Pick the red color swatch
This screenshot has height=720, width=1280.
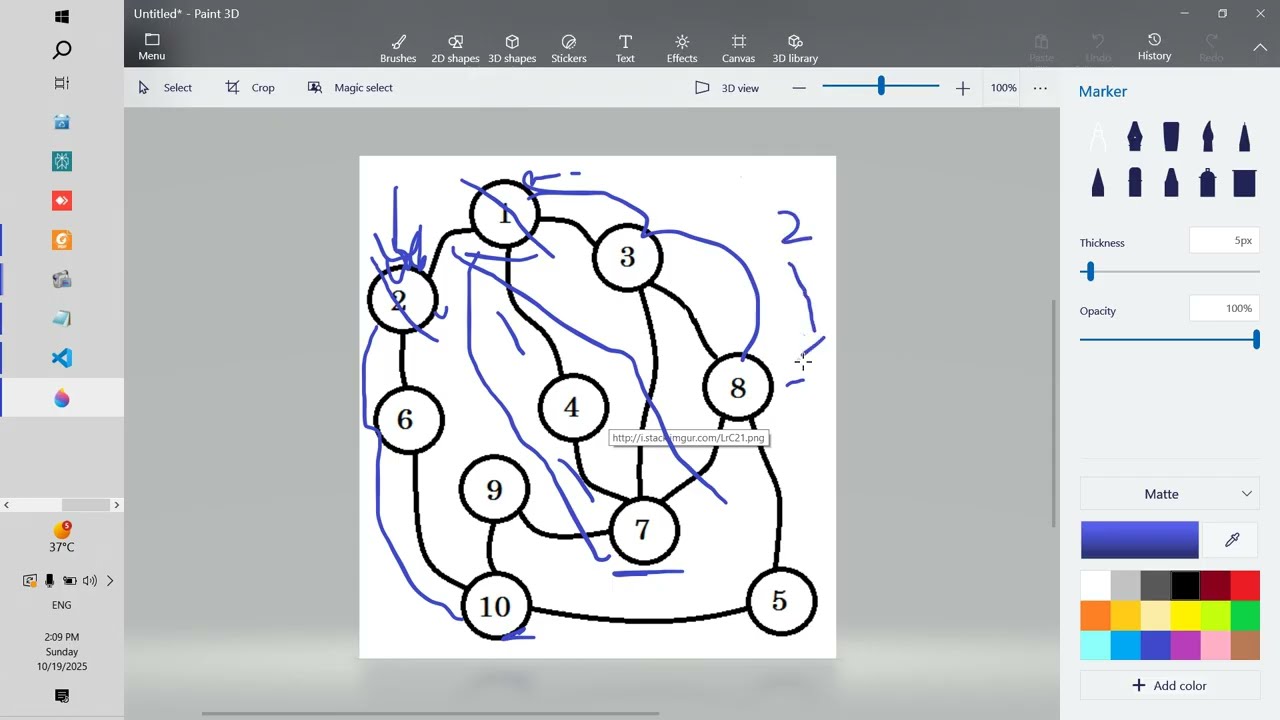[x=1245, y=586]
